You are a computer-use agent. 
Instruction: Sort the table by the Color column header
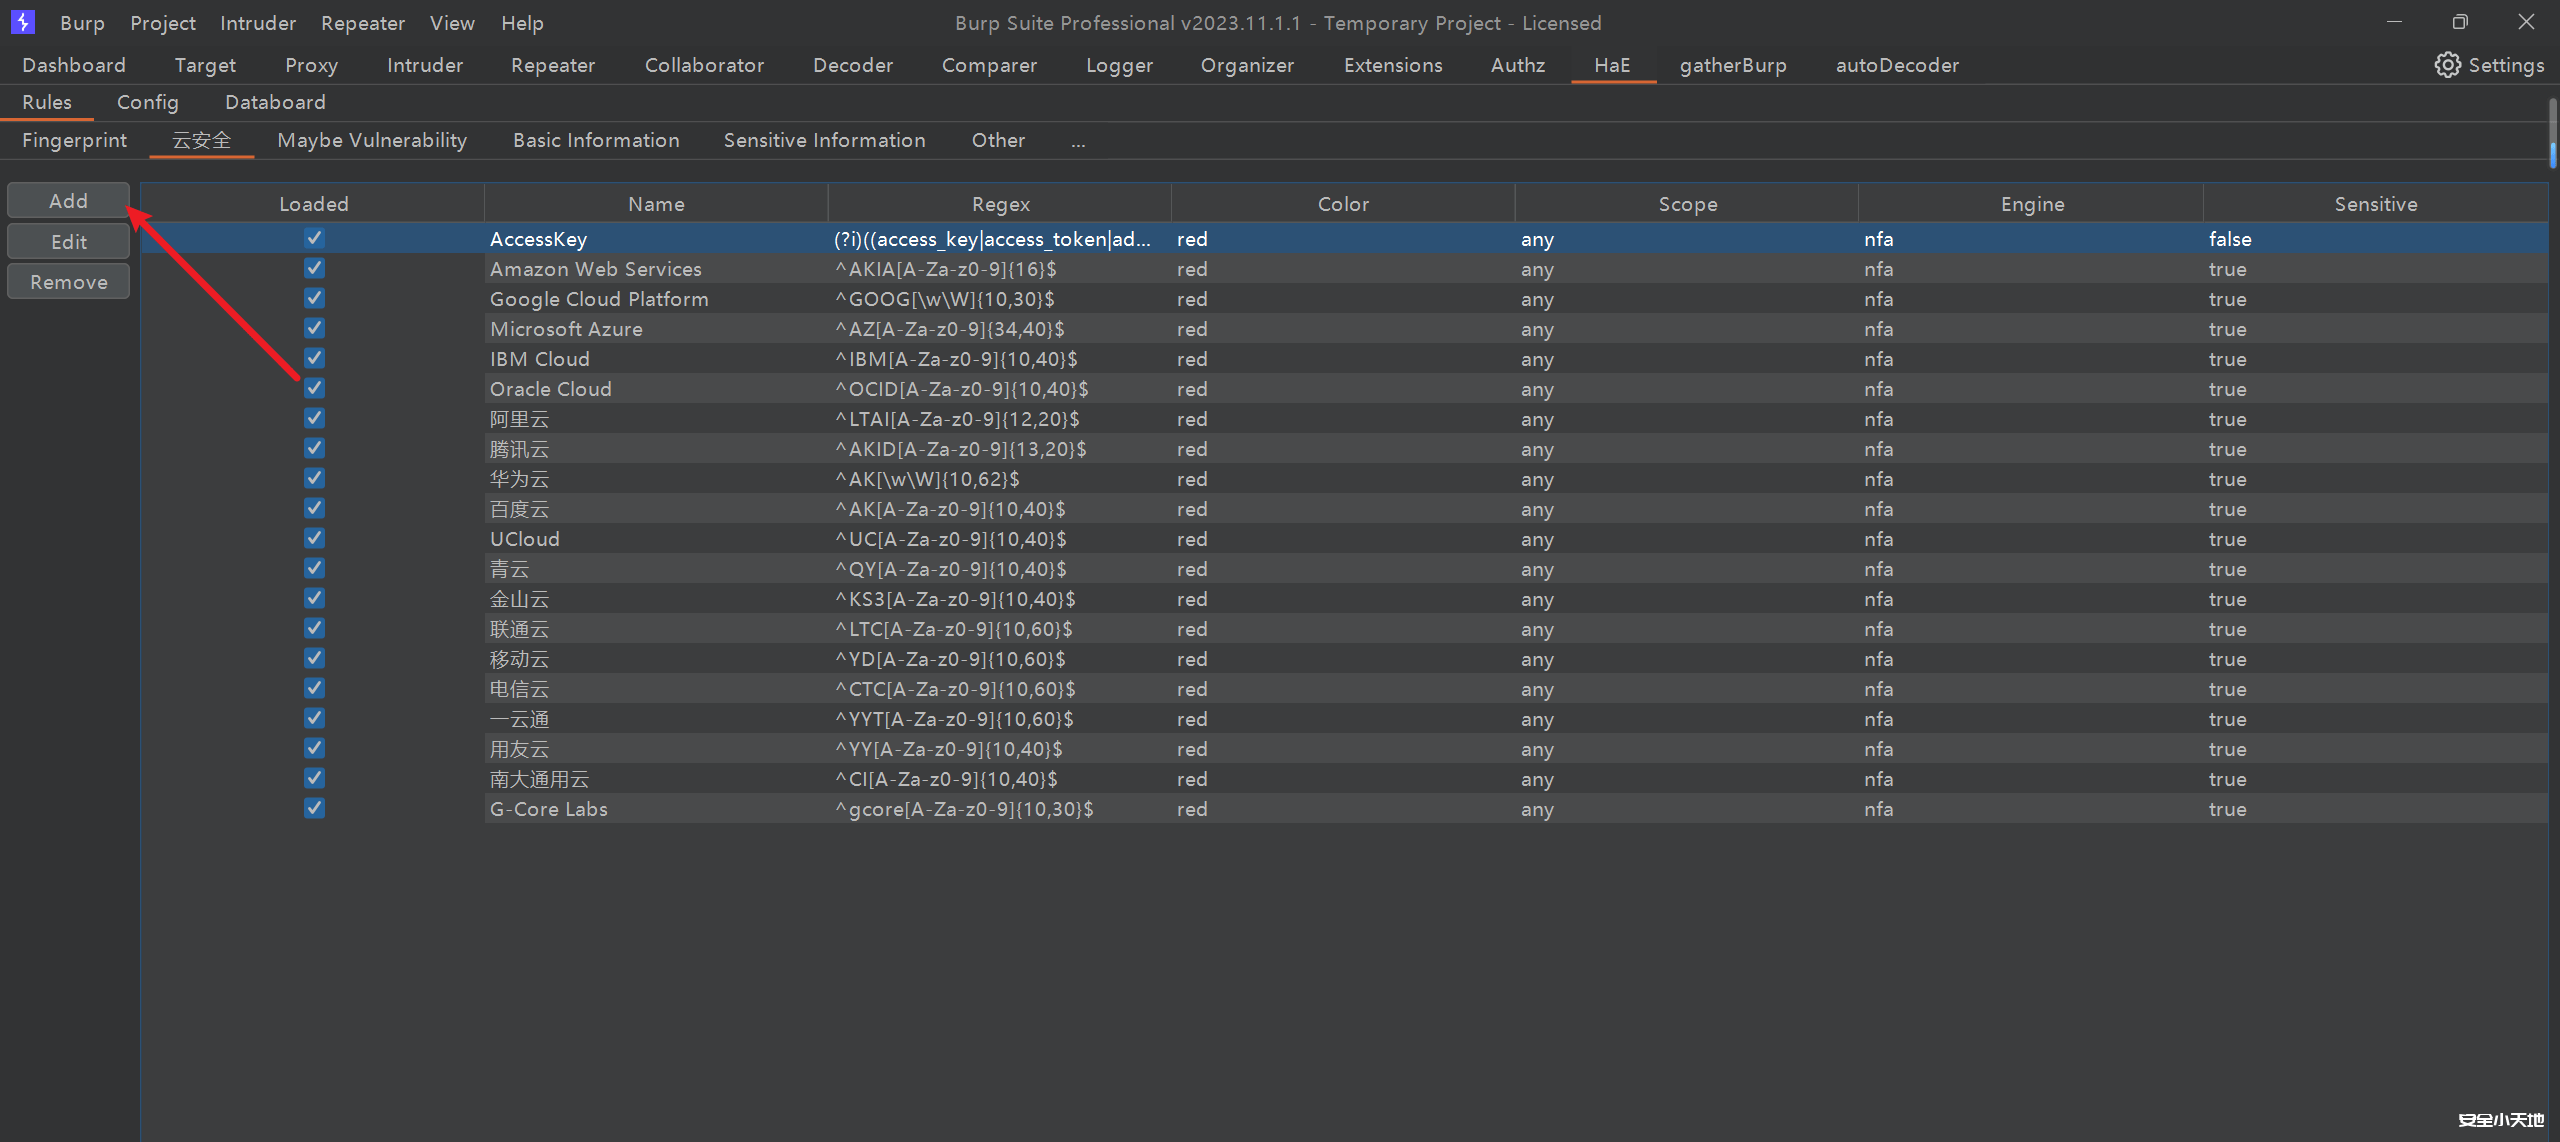(1342, 204)
